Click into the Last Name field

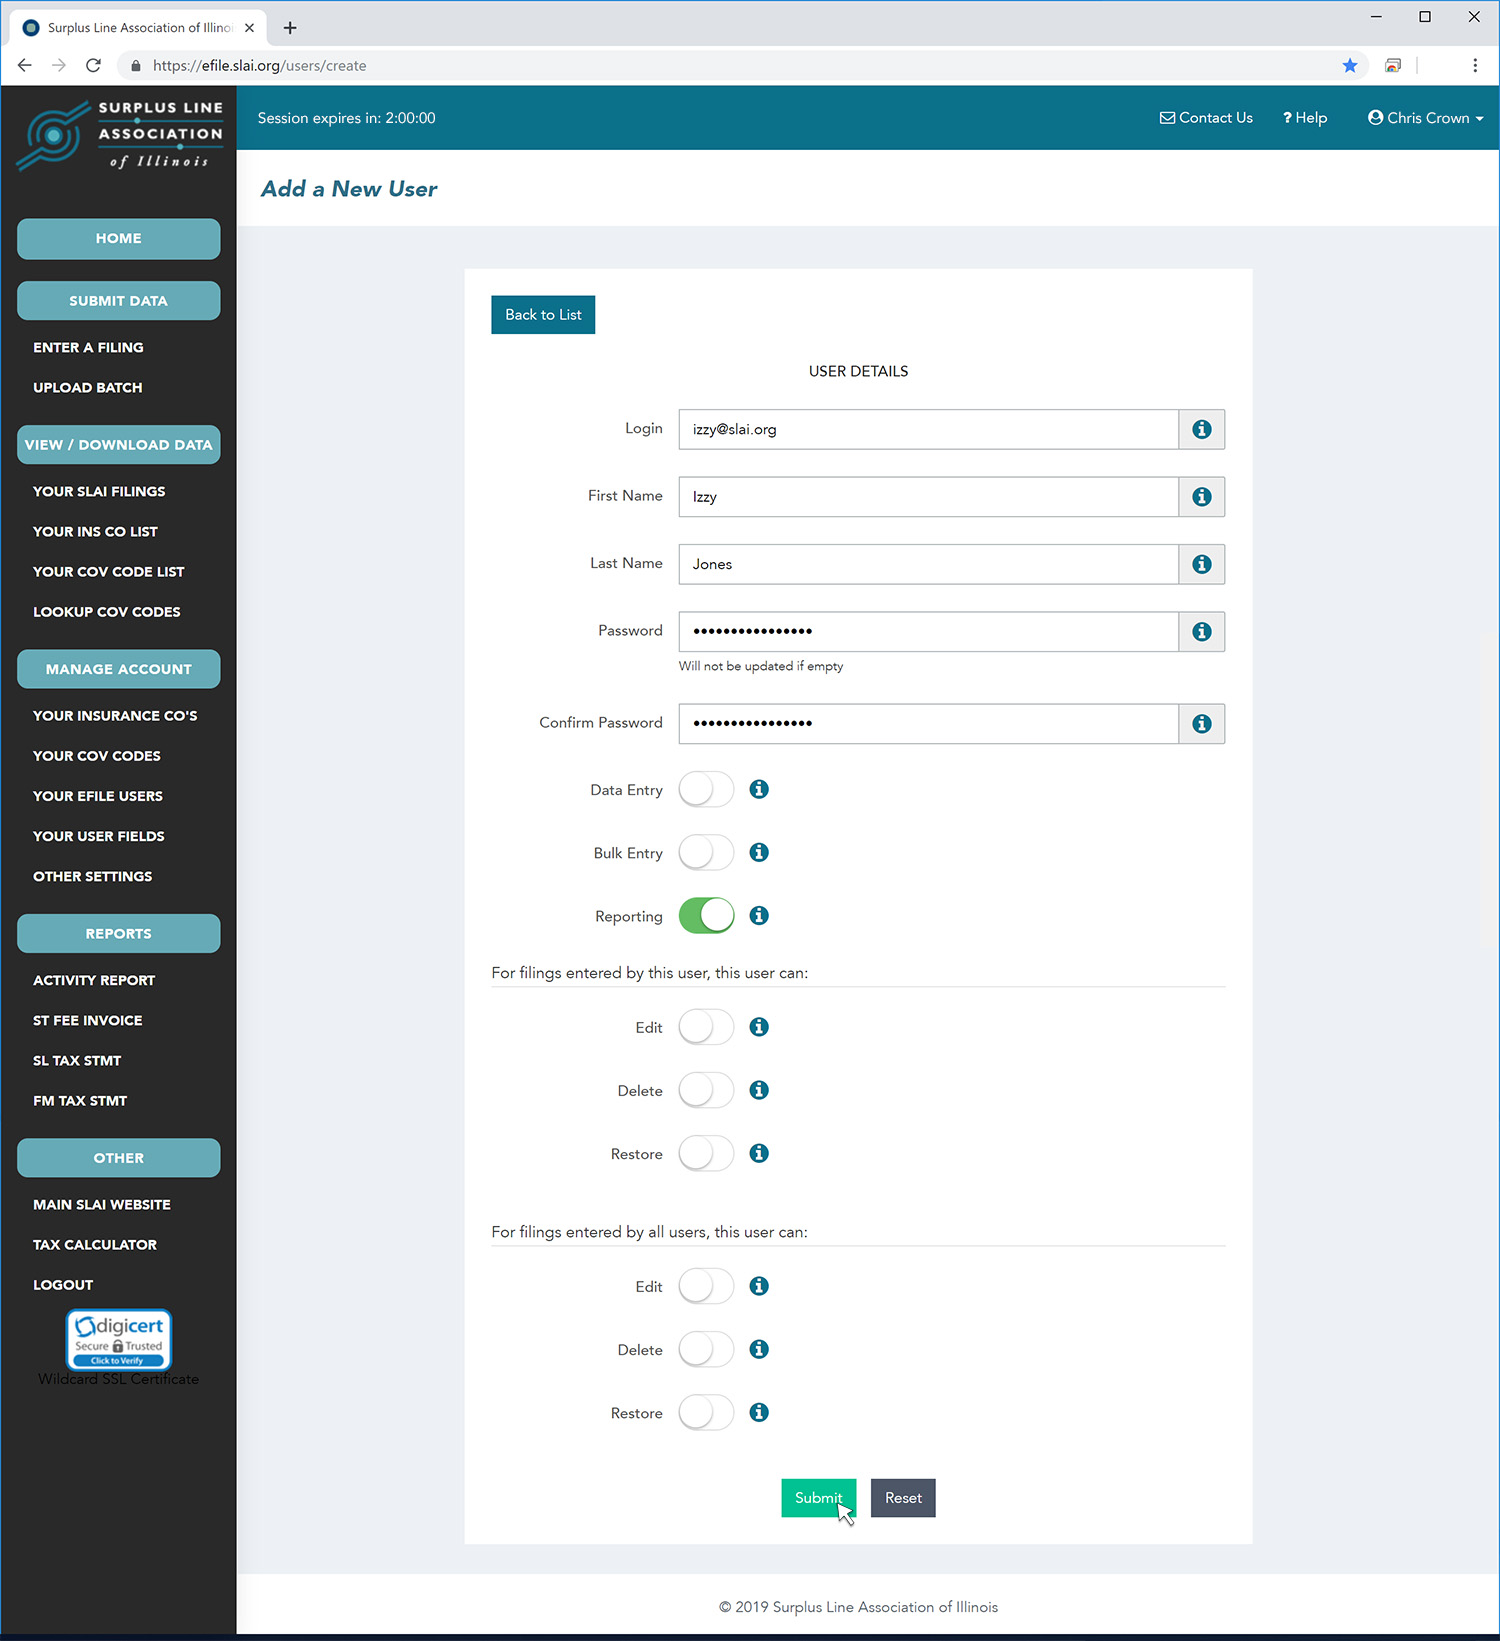point(928,564)
